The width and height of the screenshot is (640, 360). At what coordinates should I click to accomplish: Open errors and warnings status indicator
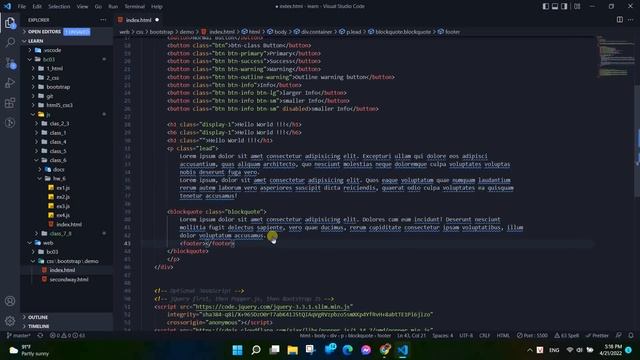click(67, 336)
